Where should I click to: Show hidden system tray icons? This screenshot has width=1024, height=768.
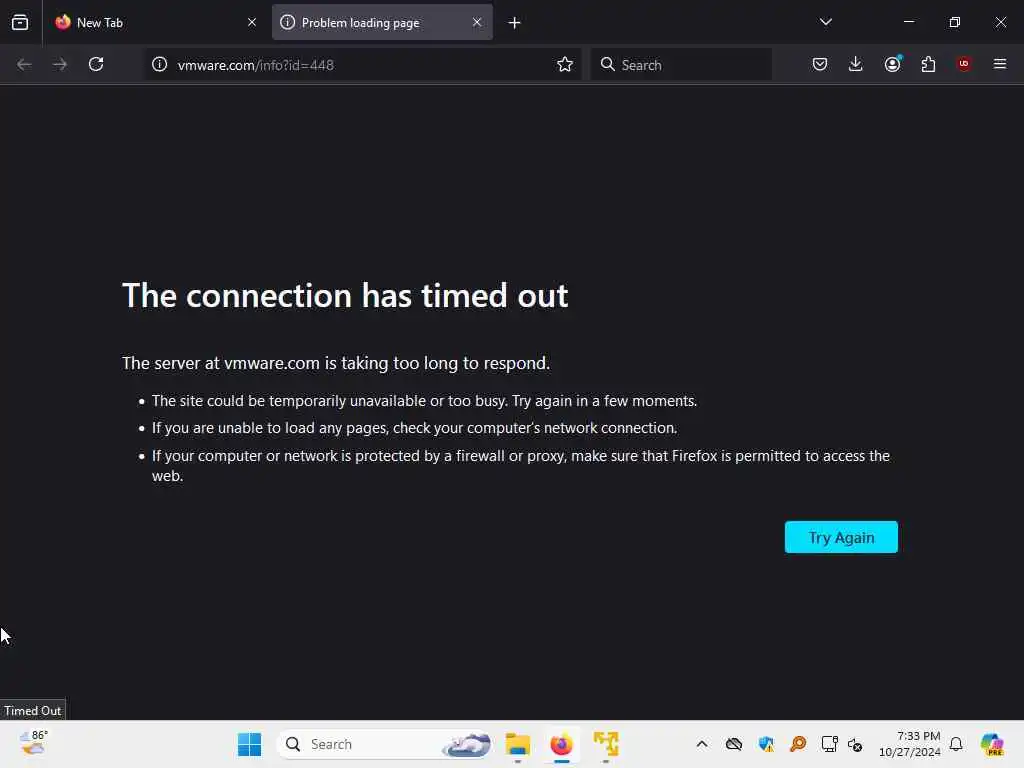coord(702,744)
